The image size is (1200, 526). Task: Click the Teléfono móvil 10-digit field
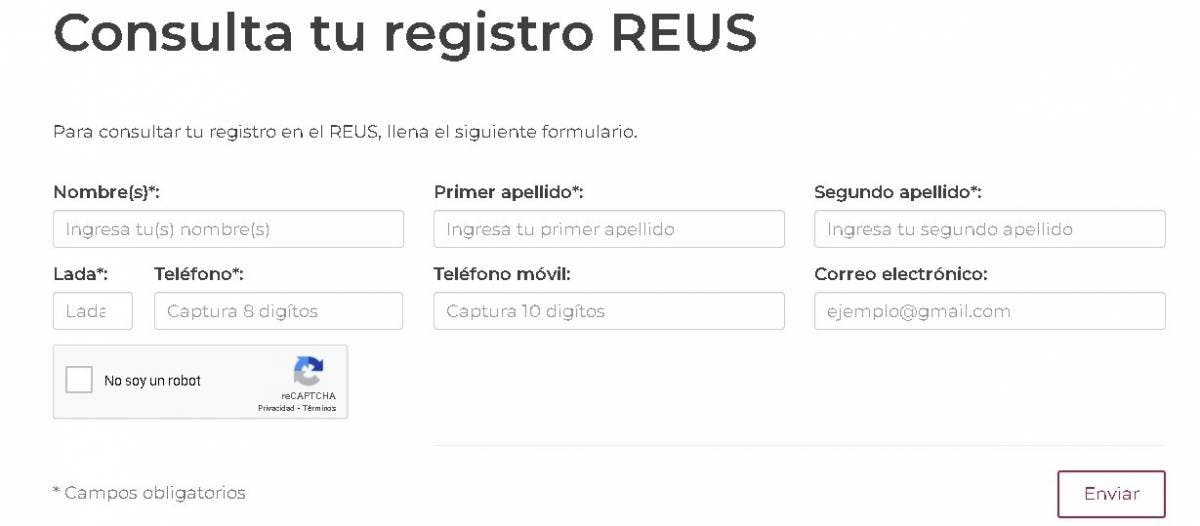(608, 311)
